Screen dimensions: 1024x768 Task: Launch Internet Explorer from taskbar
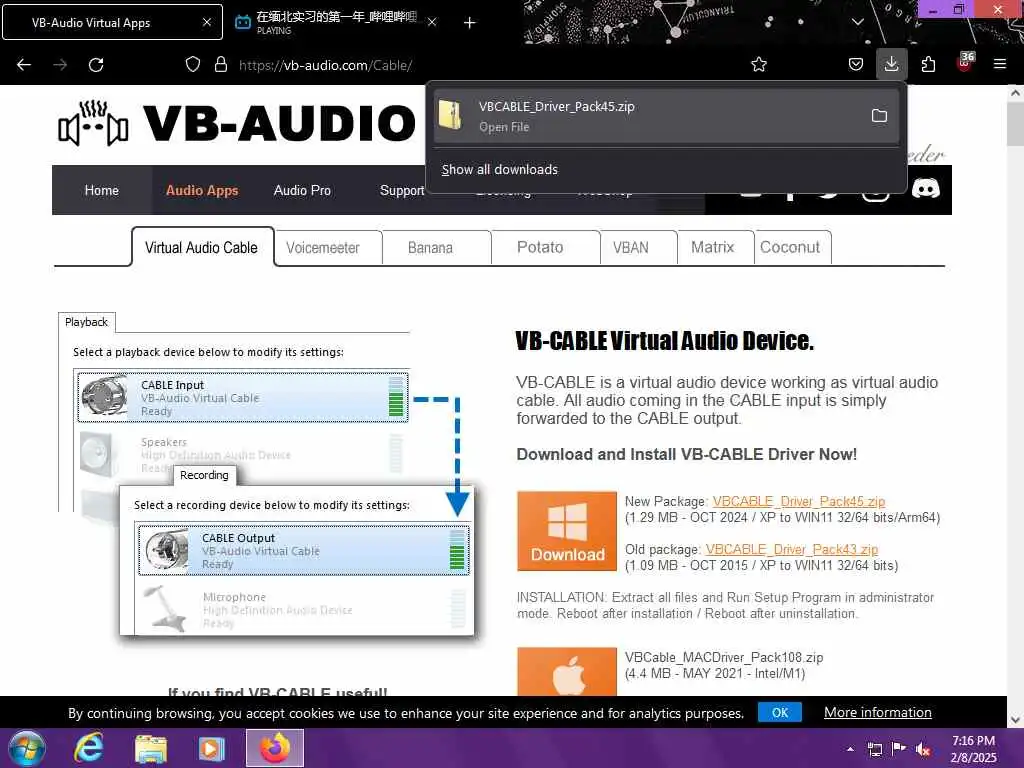[89, 748]
